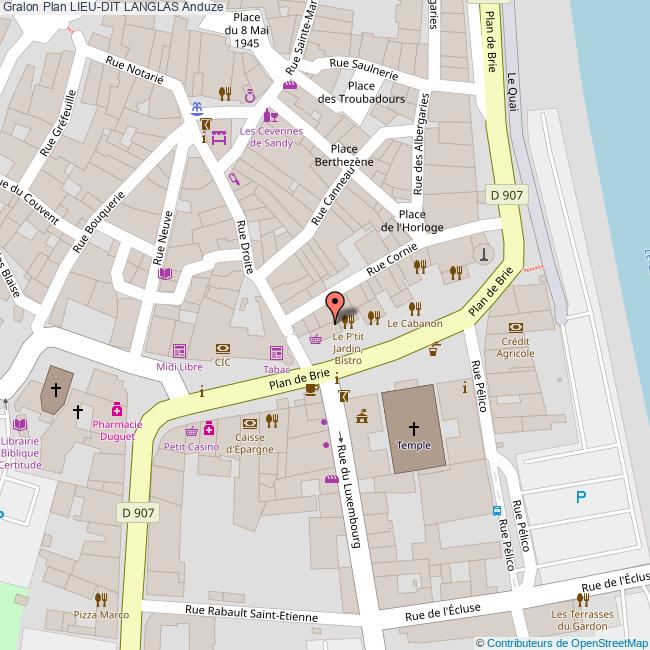
Task: Click the Temple cross symbol
Action: [413, 426]
